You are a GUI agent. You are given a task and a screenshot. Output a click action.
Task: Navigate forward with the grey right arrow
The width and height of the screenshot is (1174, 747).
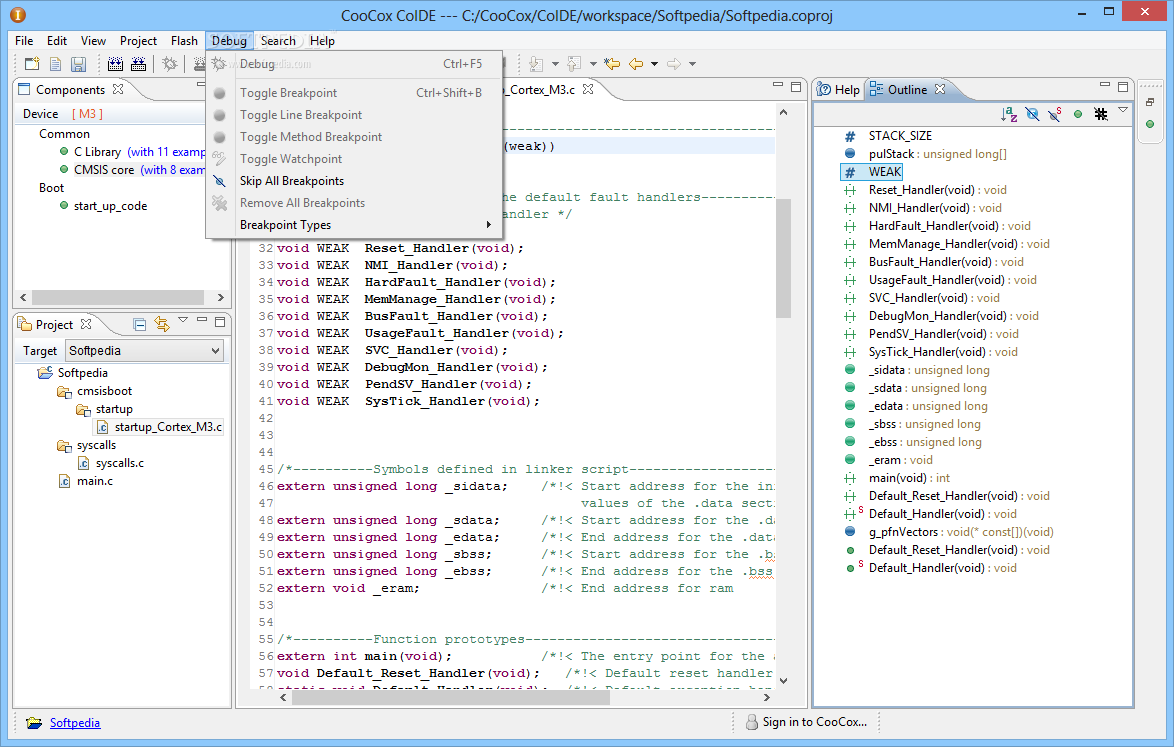tap(674, 64)
